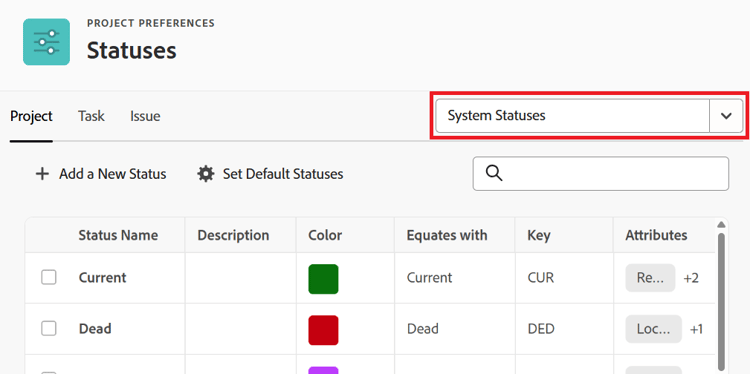
Task: Click the Statuses page title
Action: (132, 50)
